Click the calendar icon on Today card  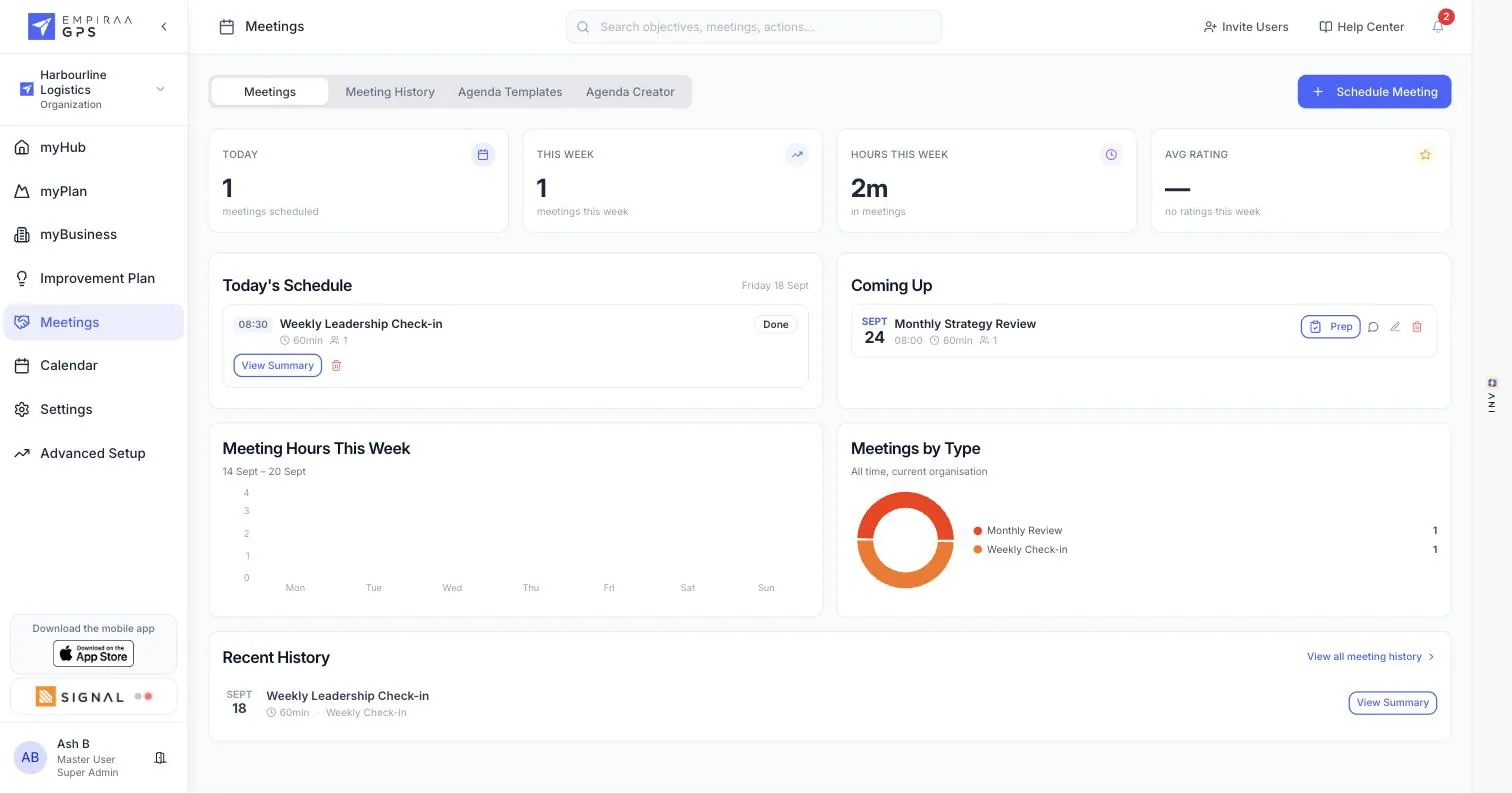pyautogui.click(x=483, y=154)
